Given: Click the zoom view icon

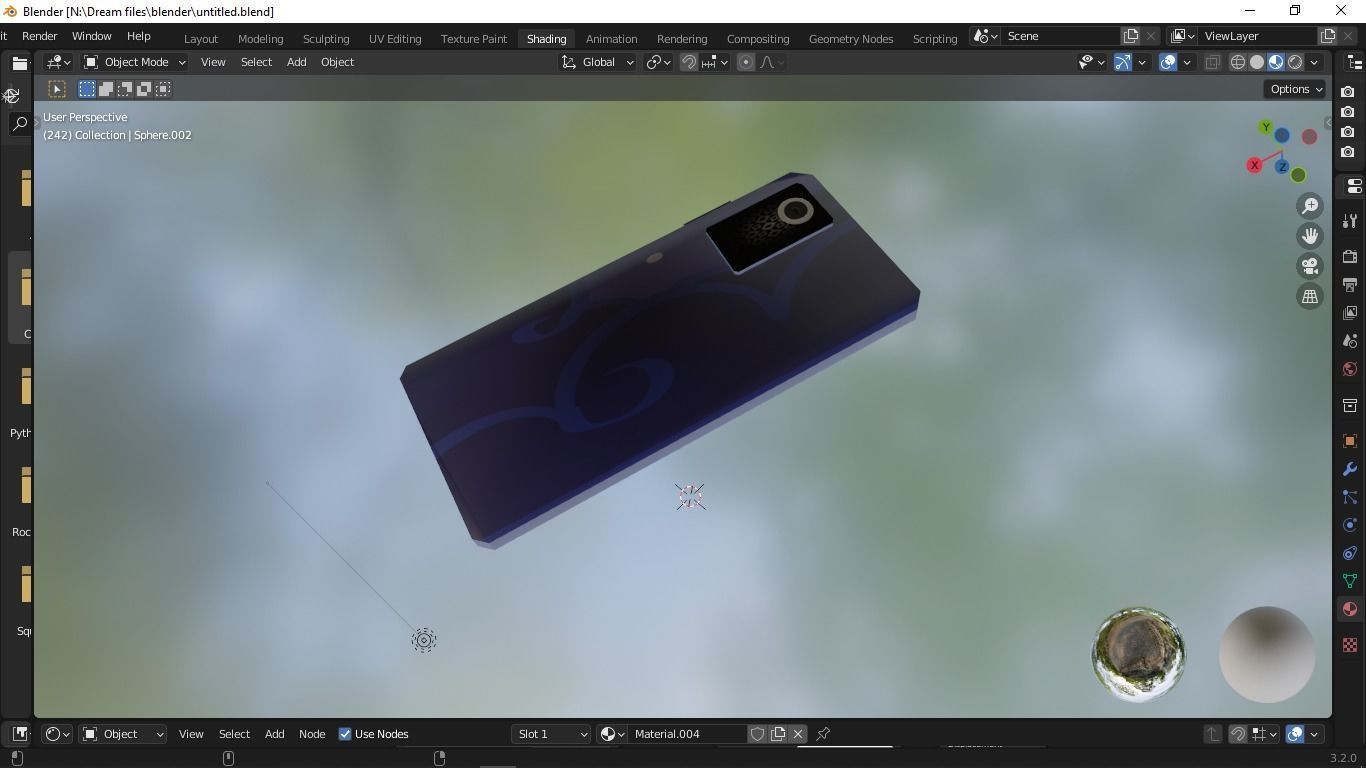Looking at the screenshot, I should click(1310, 206).
